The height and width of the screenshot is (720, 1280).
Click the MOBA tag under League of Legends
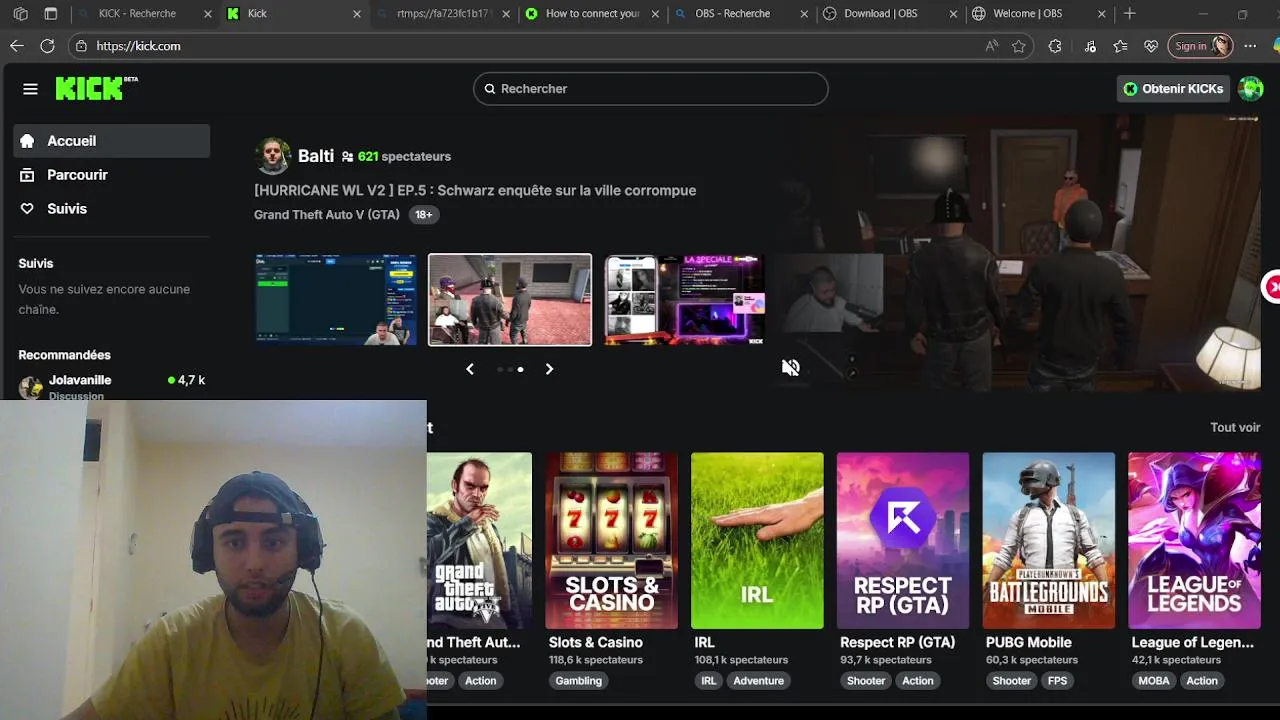point(1153,681)
